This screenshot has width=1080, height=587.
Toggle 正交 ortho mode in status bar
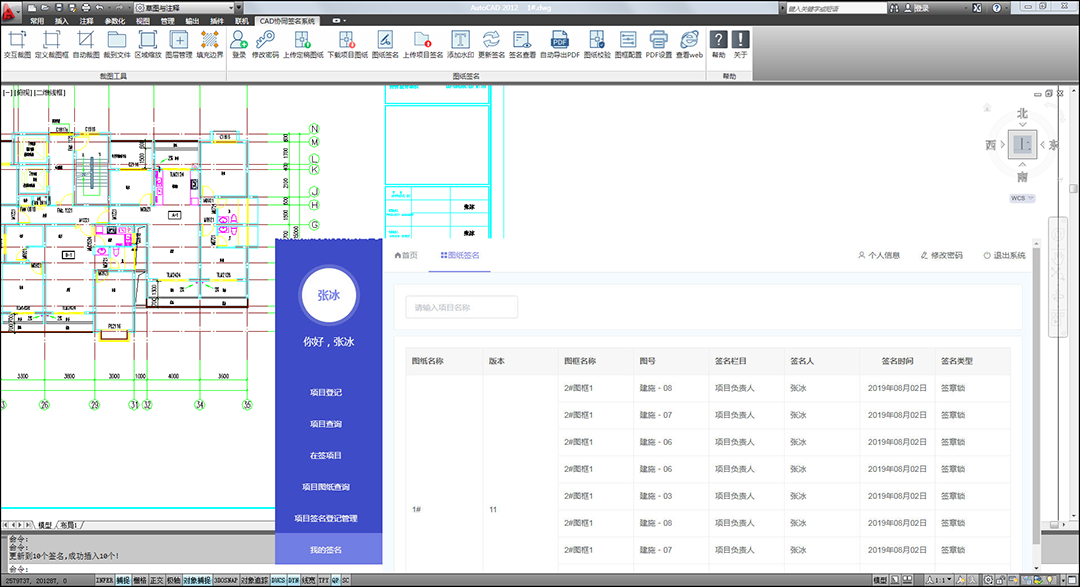pyautogui.click(x=156, y=581)
